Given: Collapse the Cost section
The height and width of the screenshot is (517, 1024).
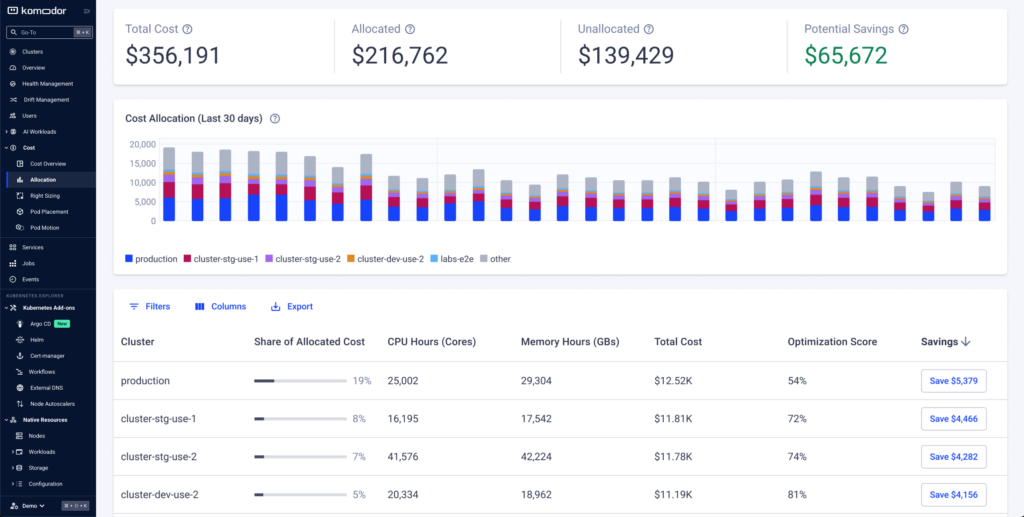Looking at the screenshot, I should [6, 148].
